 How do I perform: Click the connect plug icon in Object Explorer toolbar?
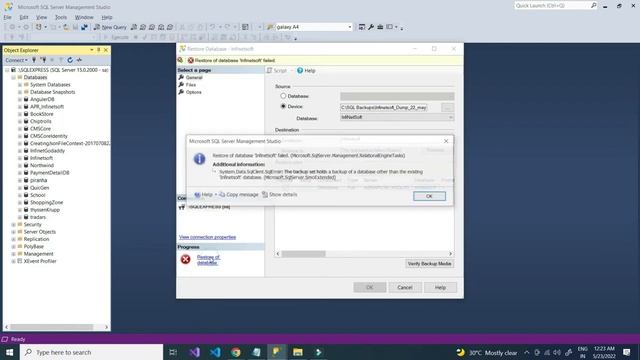coord(34,60)
